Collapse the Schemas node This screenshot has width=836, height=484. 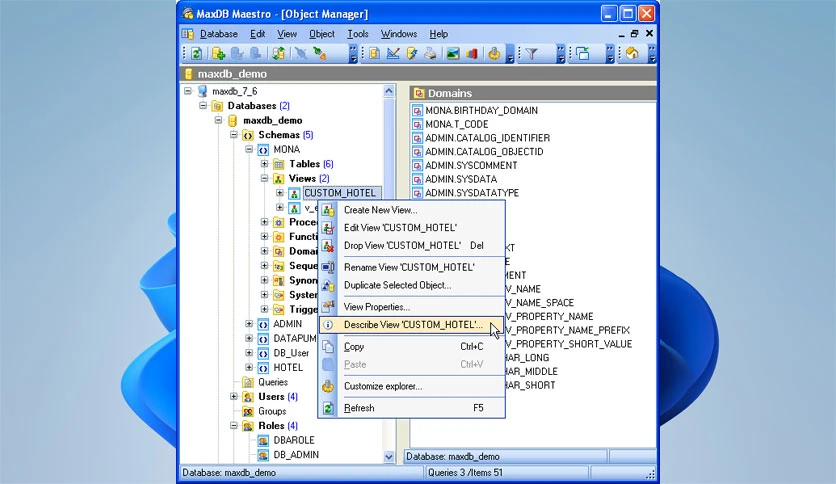[x=234, y=135]
